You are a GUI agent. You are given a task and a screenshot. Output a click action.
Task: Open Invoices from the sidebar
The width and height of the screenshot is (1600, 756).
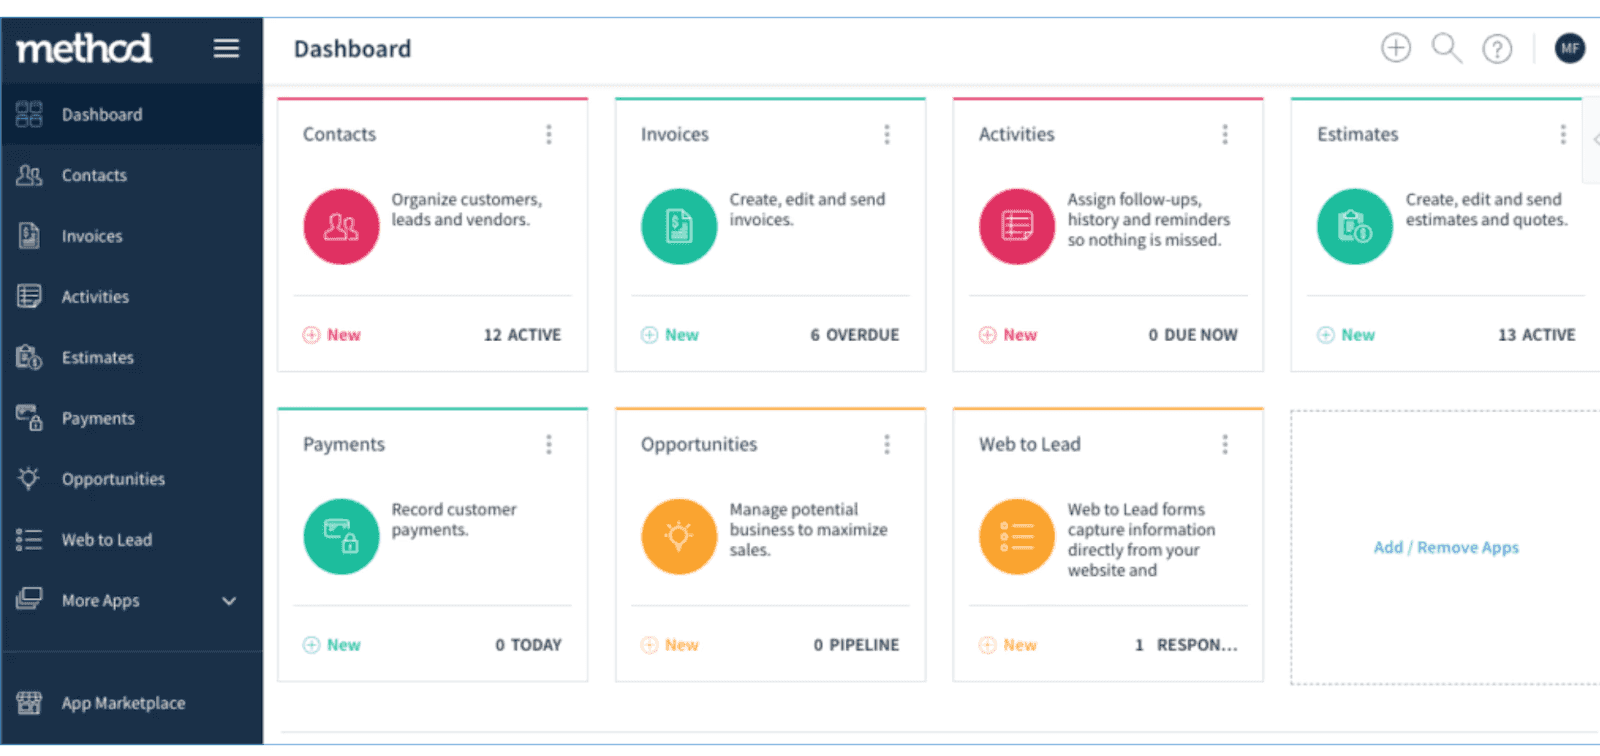131,236
